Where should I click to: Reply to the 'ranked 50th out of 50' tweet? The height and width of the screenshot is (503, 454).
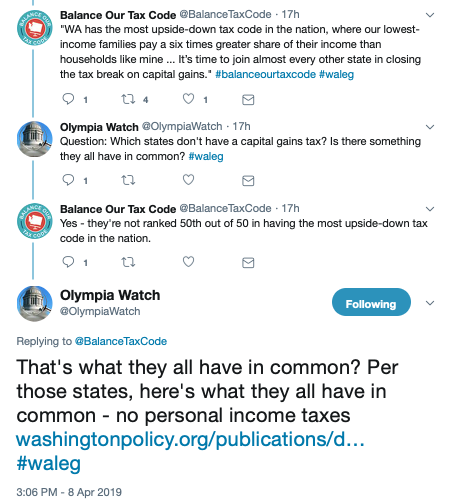[x=68, y=262]
